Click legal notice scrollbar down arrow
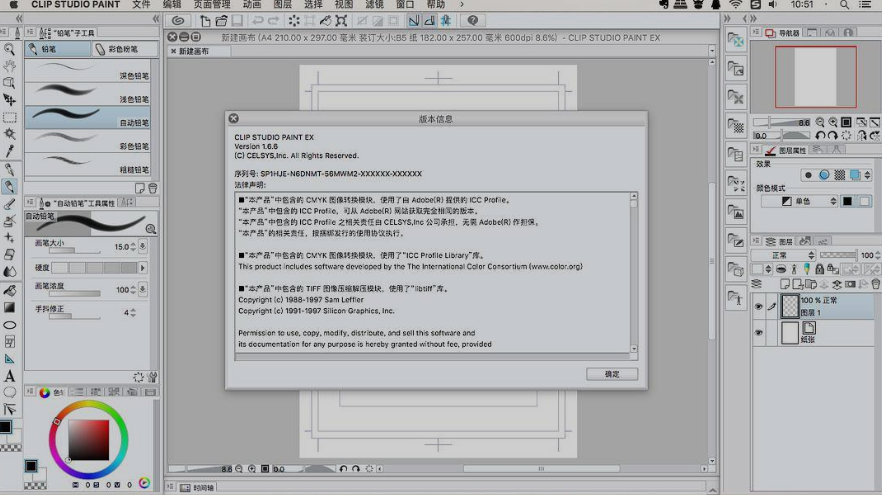The image size is (882, 495). pyautogui.click(x=633, y=349)
